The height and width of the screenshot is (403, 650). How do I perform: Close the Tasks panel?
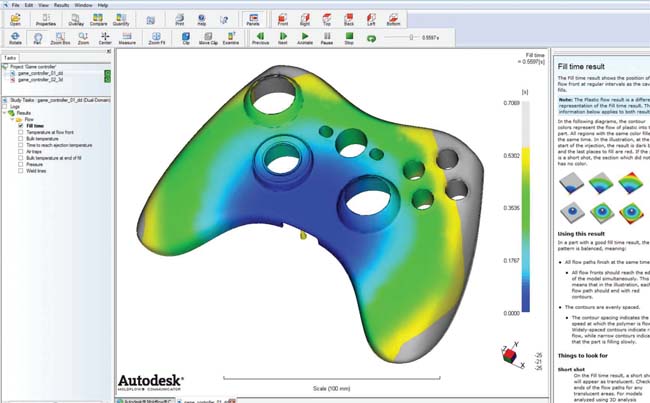pyautogui.click(x=109, y=51)
